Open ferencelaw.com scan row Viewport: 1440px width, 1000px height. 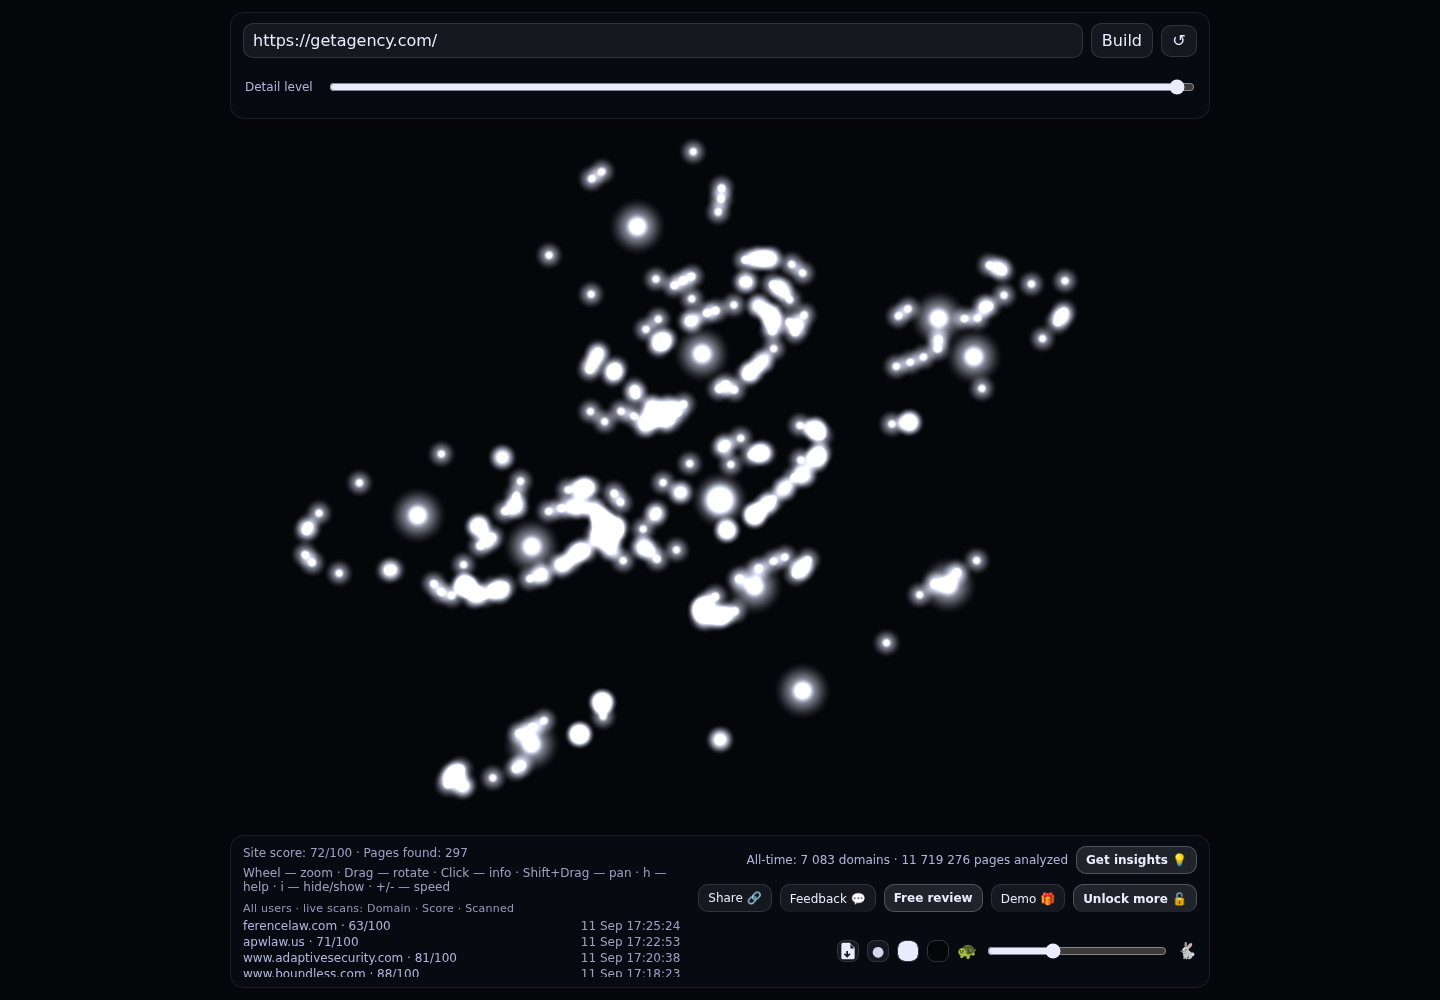461,926
